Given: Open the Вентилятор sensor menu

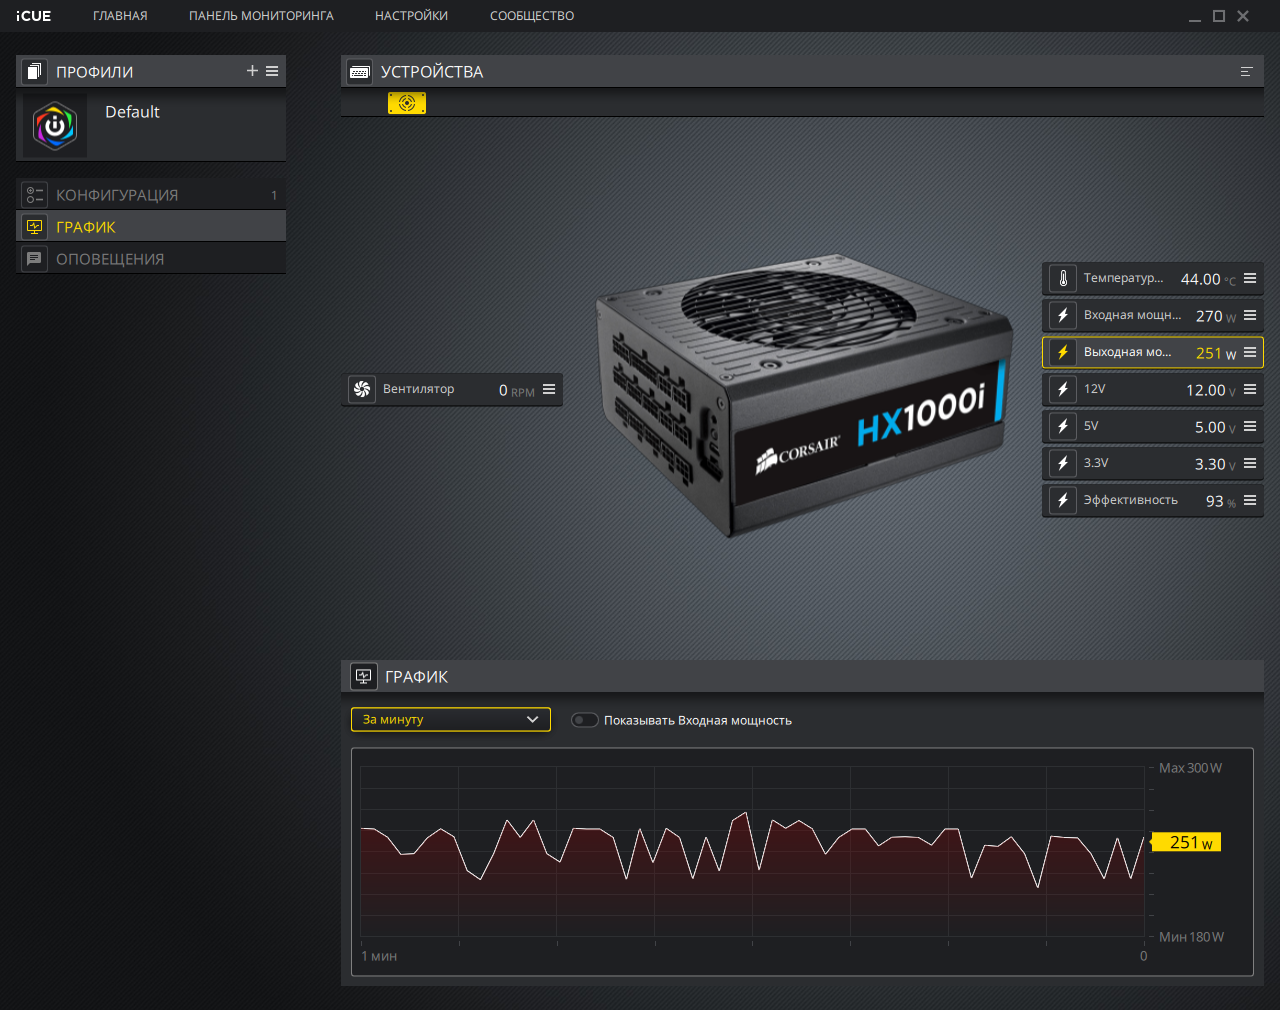Looking at the screenshot, I should (549, 389).
